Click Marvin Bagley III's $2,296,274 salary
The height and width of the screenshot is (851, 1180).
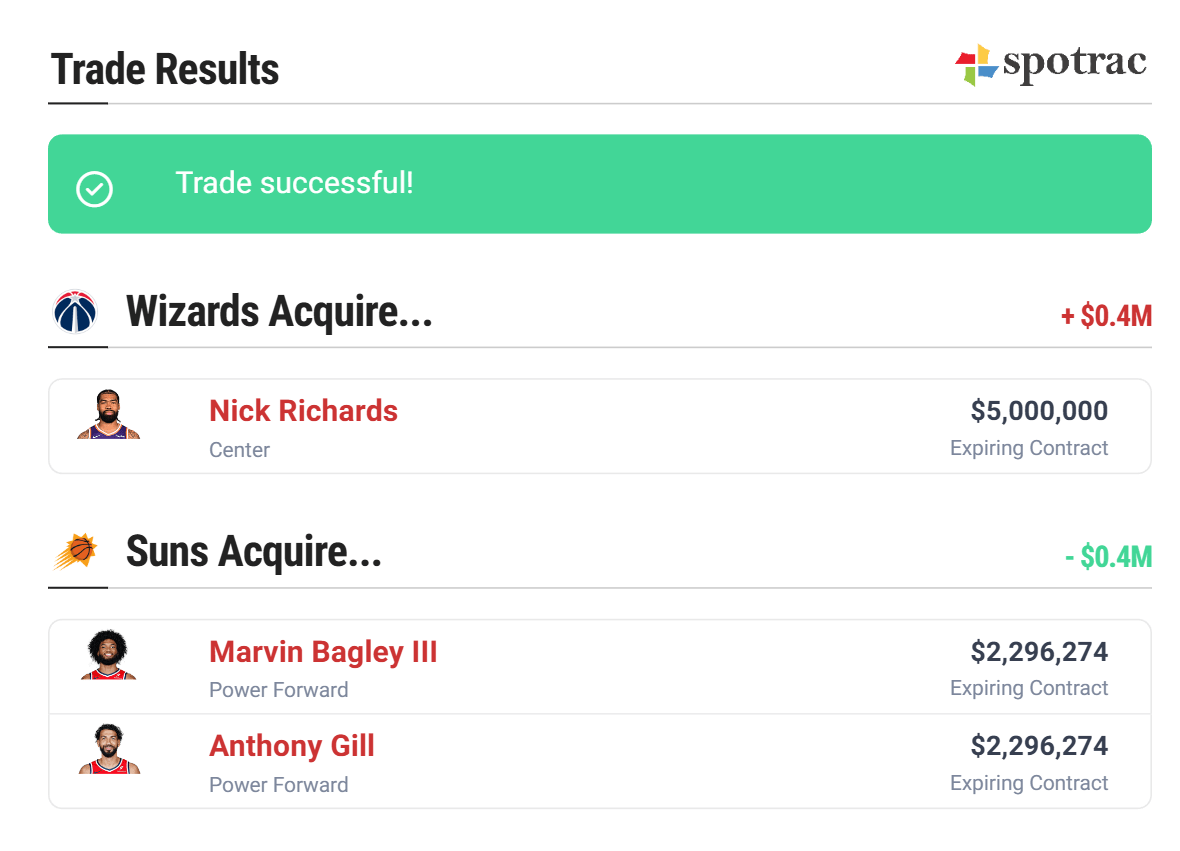[x=1039, y=652]
